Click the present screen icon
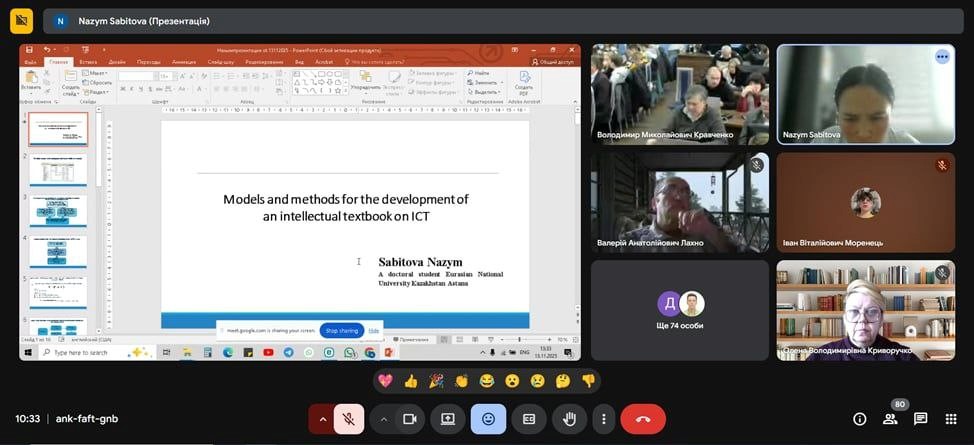974x445 pixels. pyautogui.click(x=447, y=419)
